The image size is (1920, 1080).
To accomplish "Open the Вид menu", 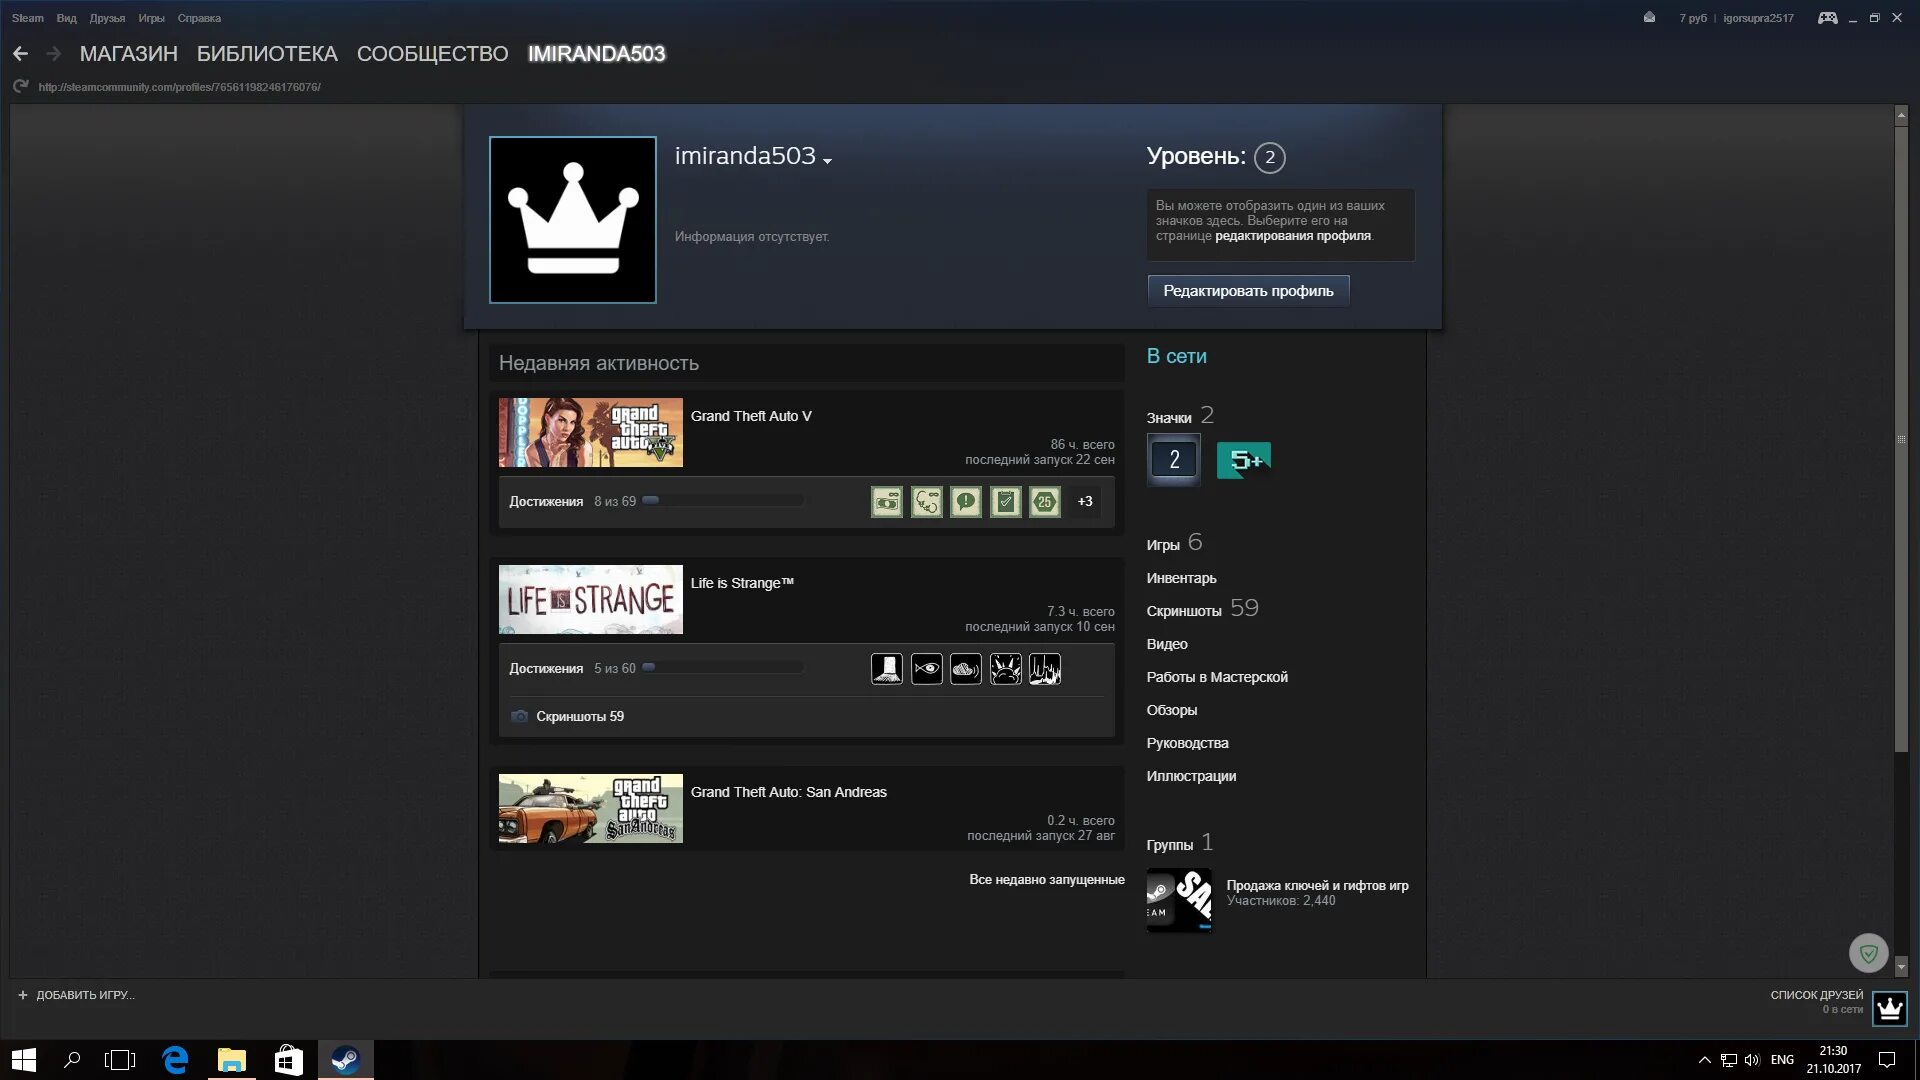I will tap(66, 18).
